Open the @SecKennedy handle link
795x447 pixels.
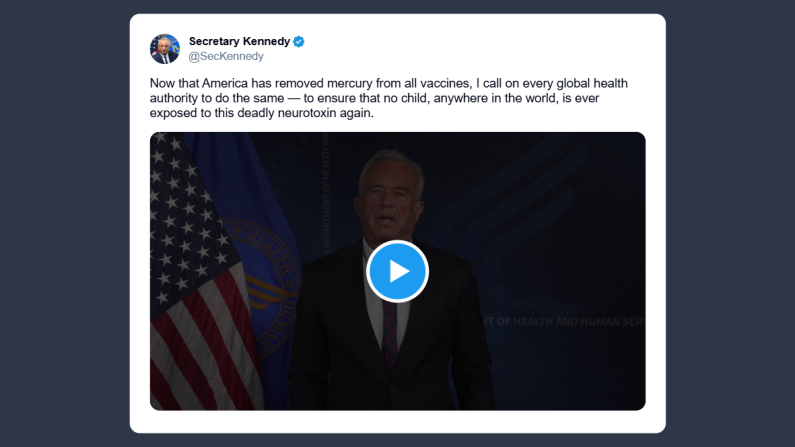pyautogui.click(x=226, y=57)
